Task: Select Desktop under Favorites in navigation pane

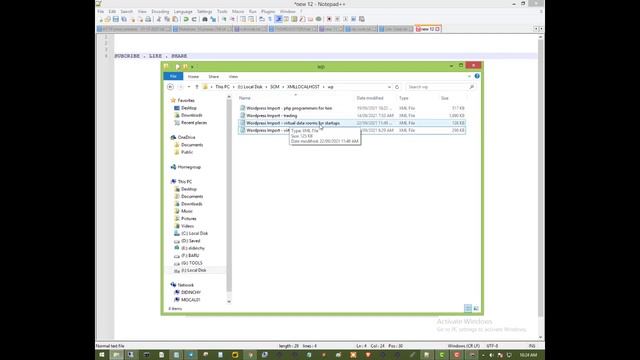Action: coord(189,108)
